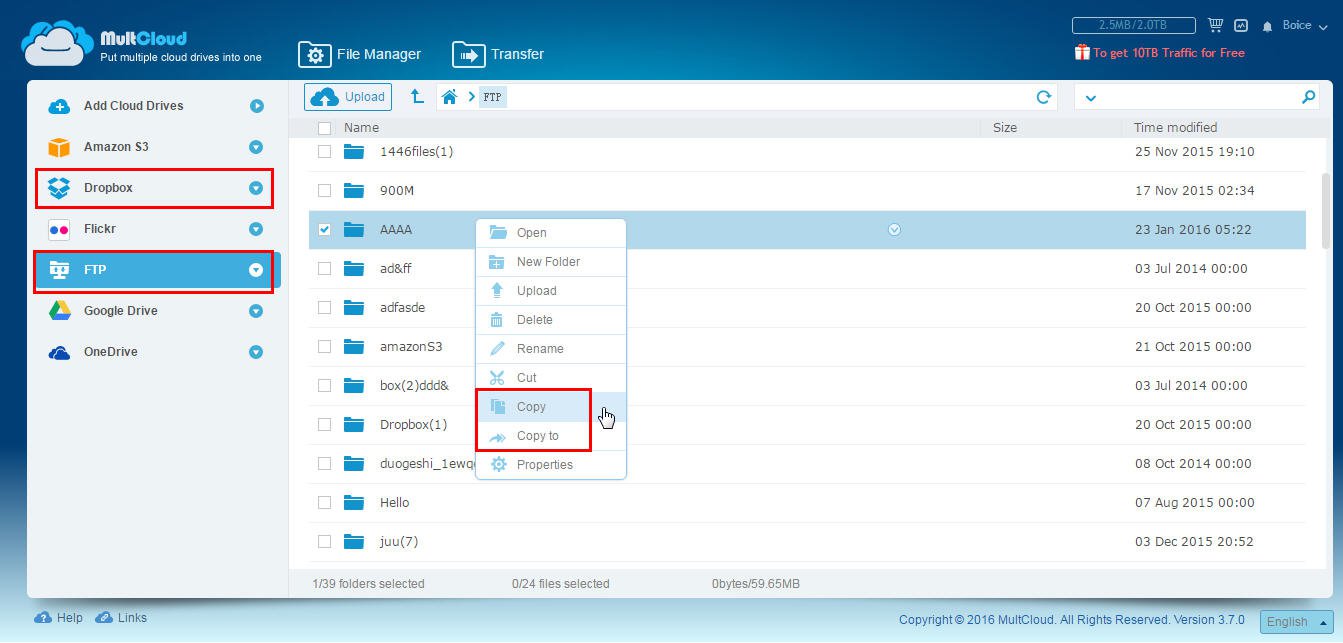Click the shopping cart icon

1216,25
